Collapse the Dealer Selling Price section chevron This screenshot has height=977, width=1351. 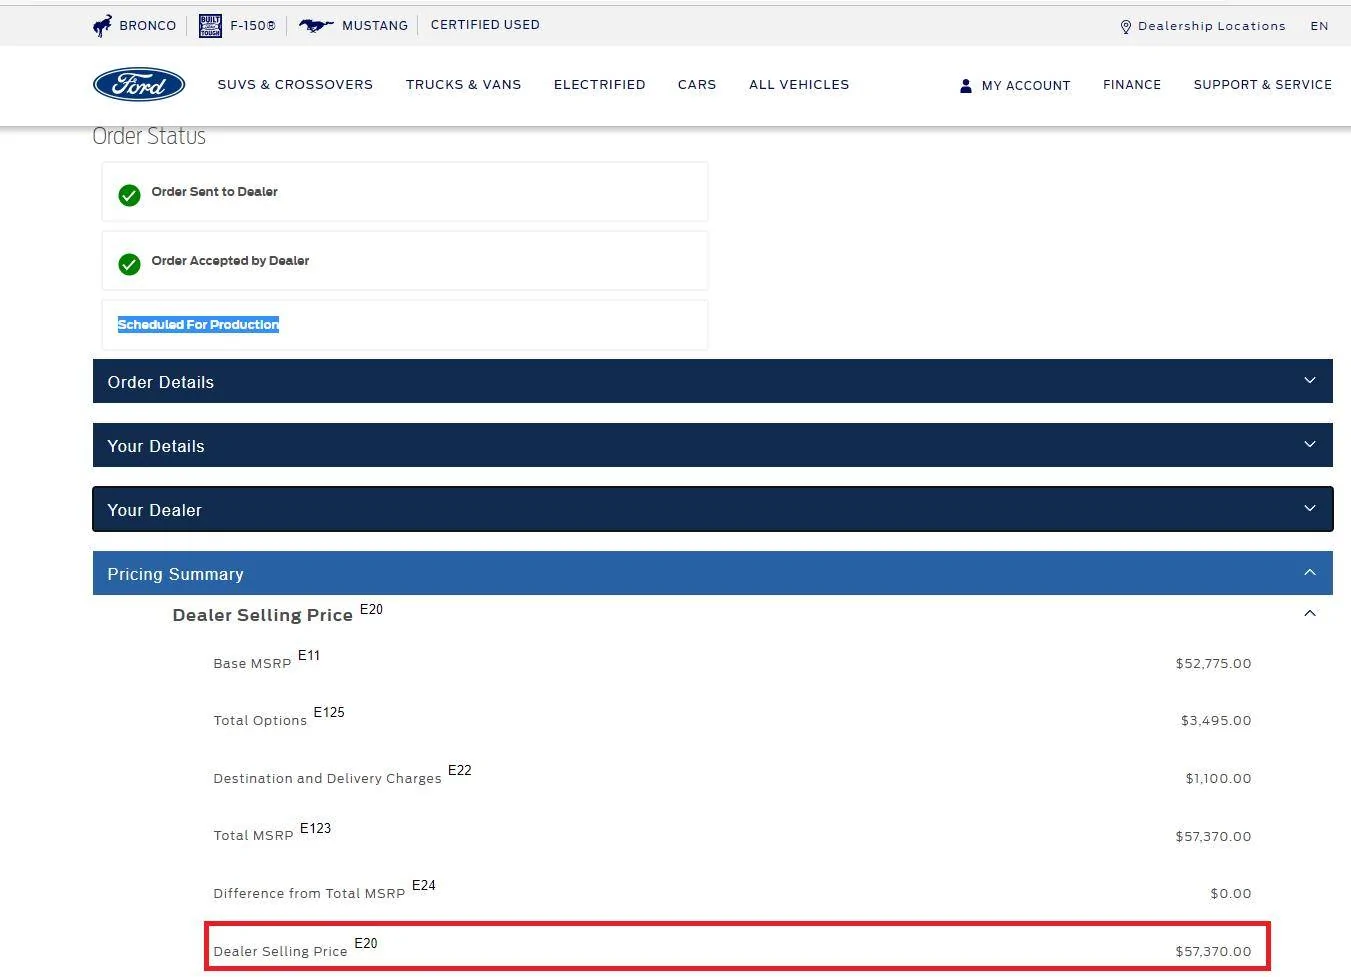click(x=1310, y=613)
